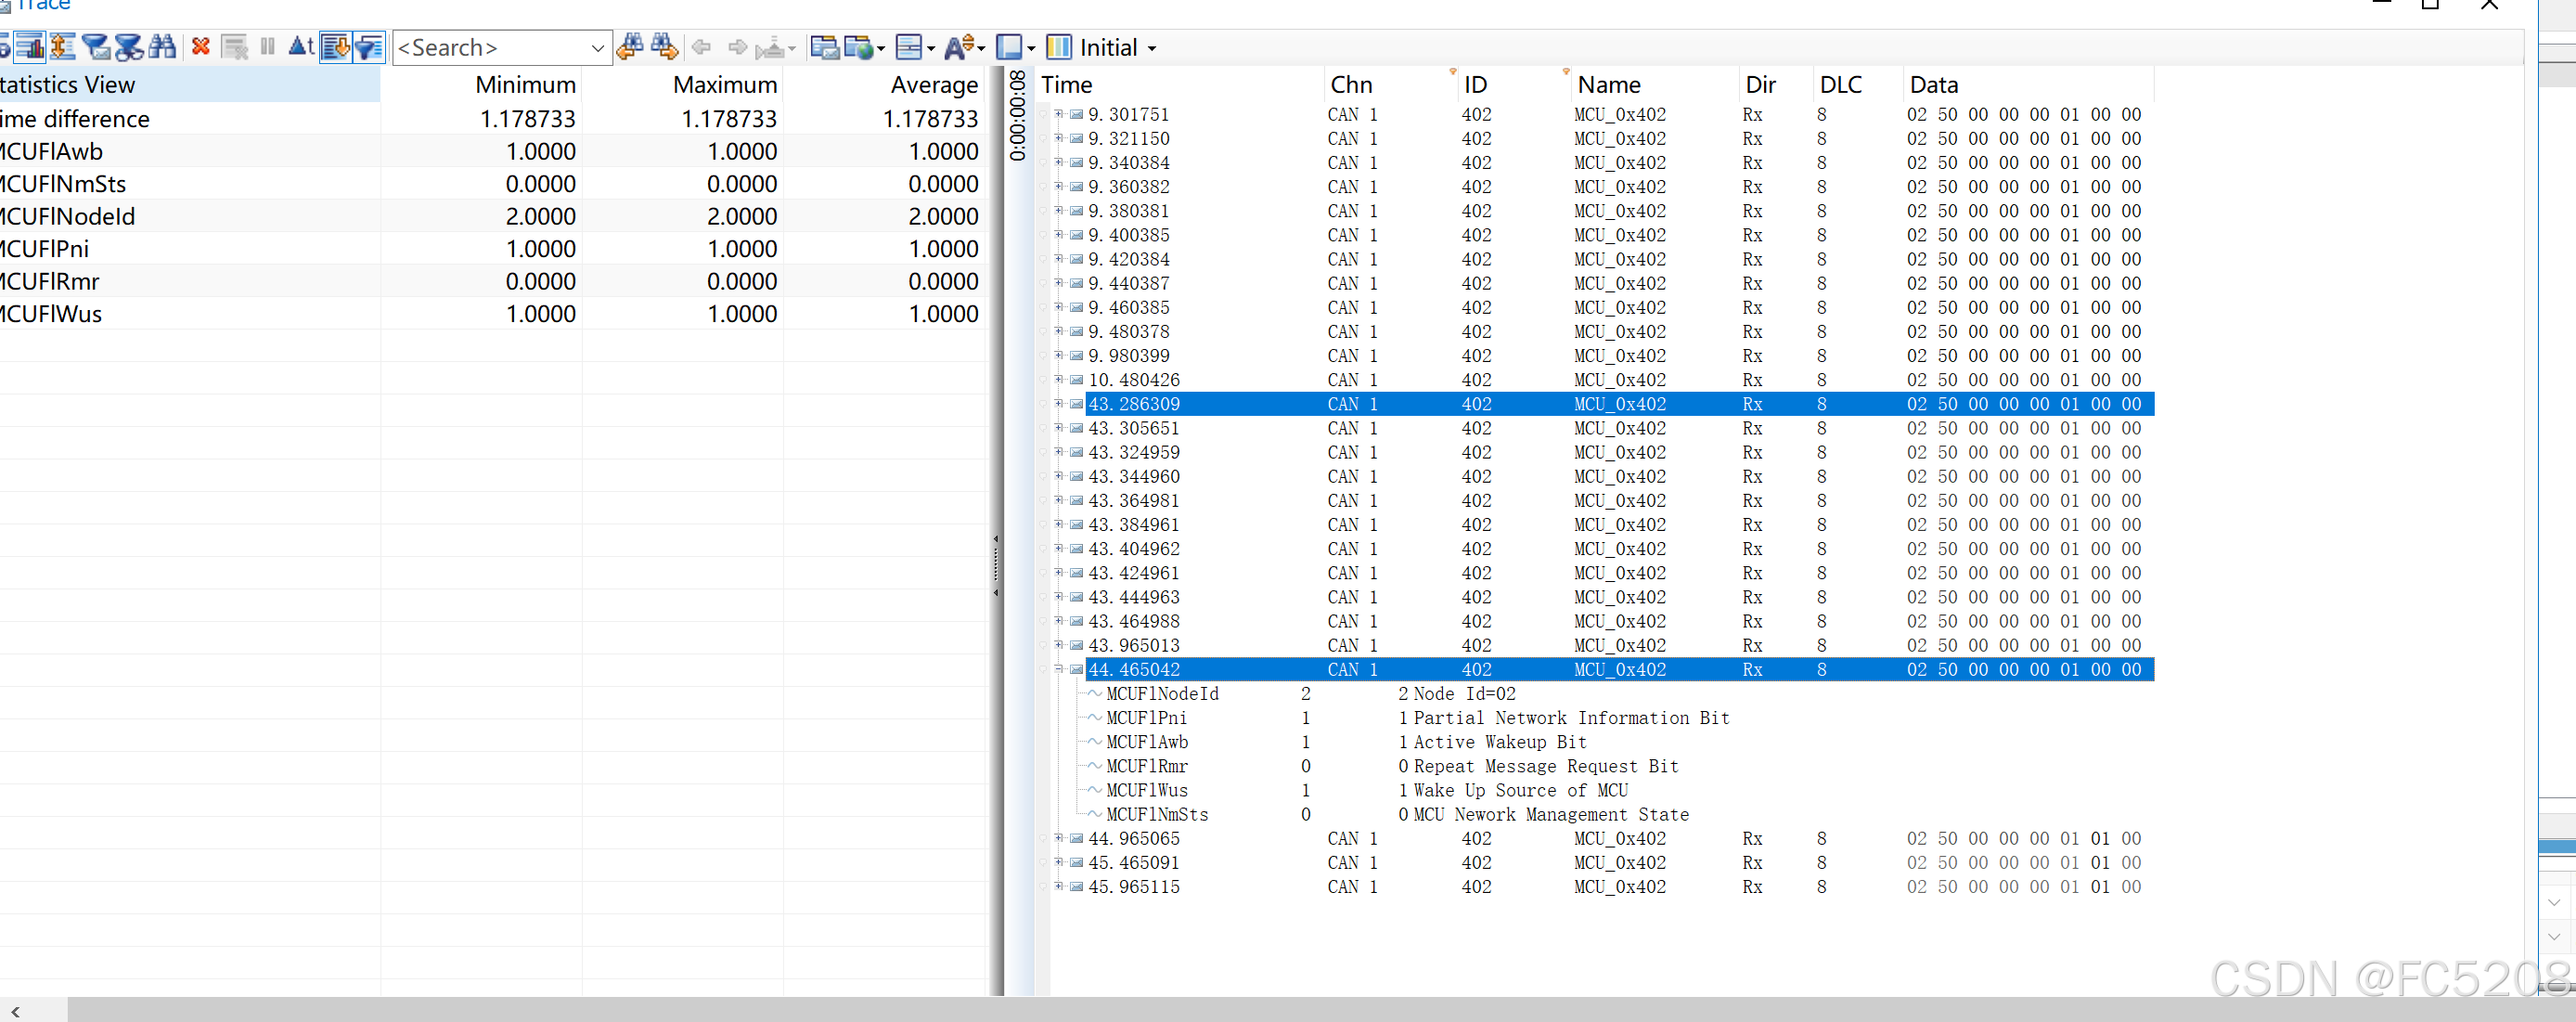Click the message filter funnel icon
This screenshot has height=1022, width=2576.
pos(97,47)
